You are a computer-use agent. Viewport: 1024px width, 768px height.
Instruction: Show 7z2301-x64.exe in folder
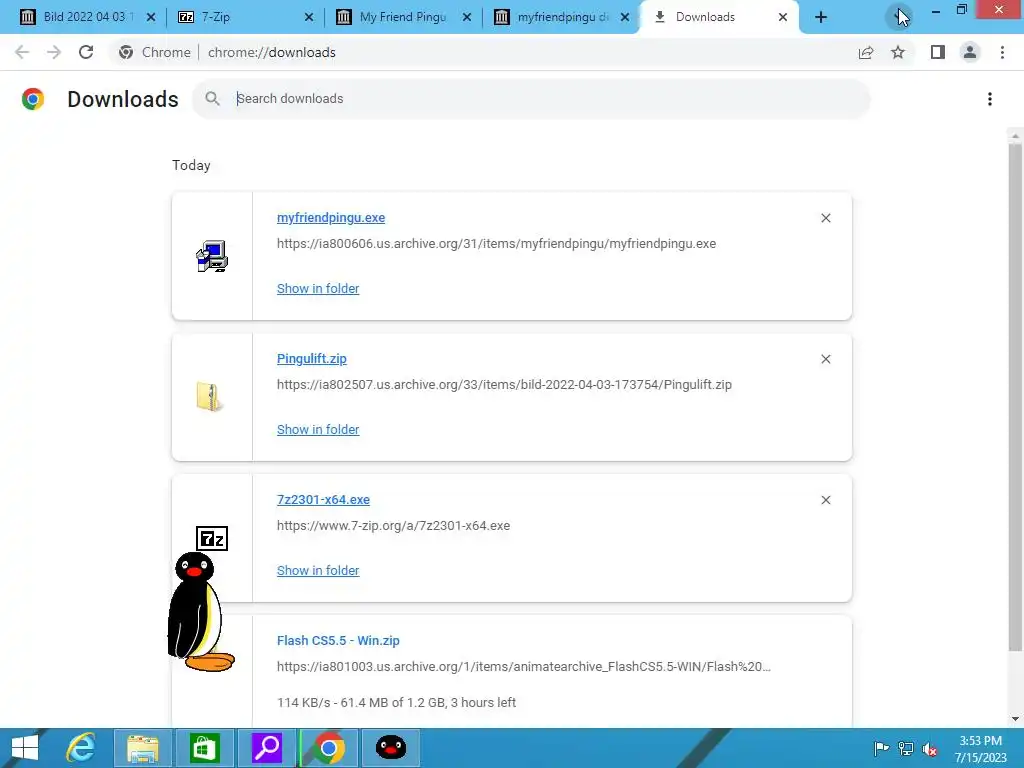[x=318, y=571]
